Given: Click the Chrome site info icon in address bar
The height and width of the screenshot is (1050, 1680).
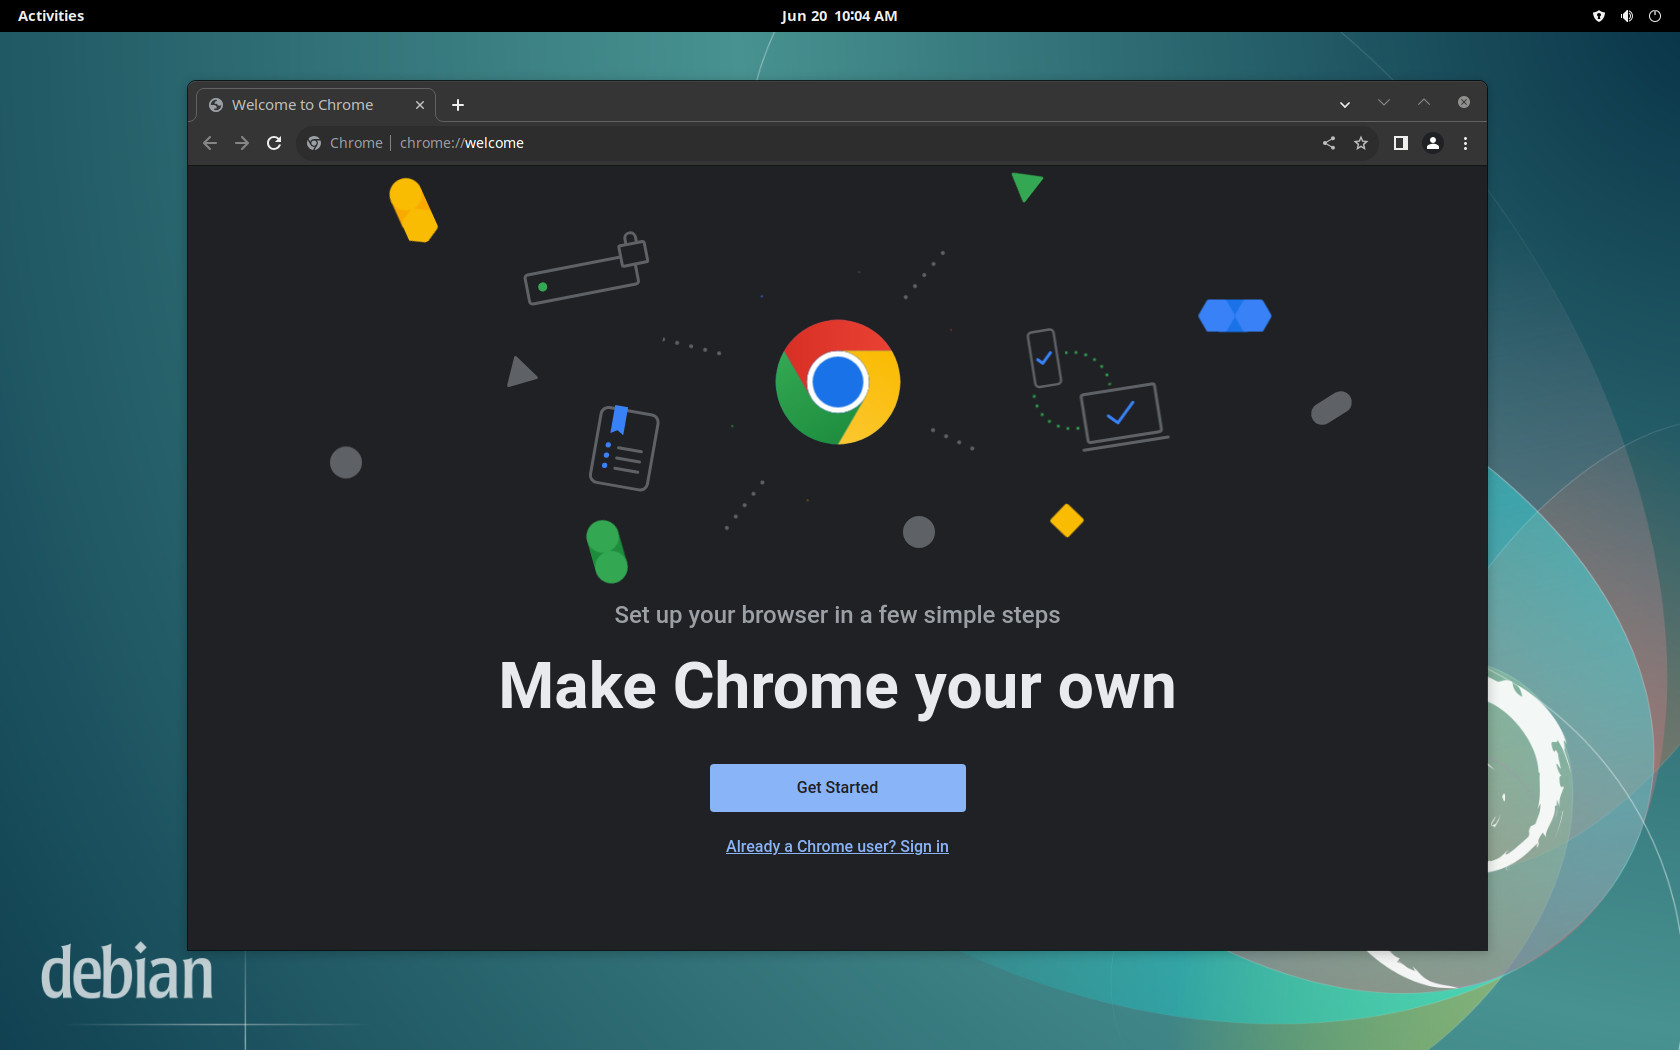Looking at the screenshot, I should 314,143.
